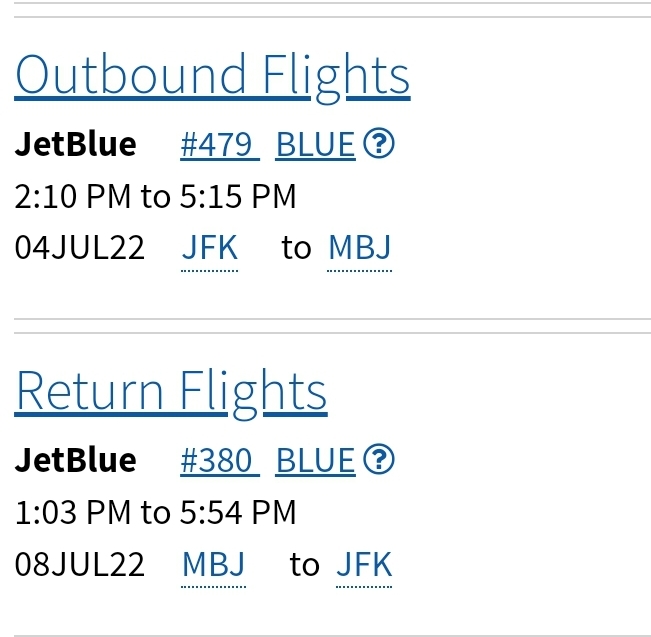This screenshot has height=637, width=651.
Task: Click the JFK departure airport on 04JUL22
Action: coord(210,248)
